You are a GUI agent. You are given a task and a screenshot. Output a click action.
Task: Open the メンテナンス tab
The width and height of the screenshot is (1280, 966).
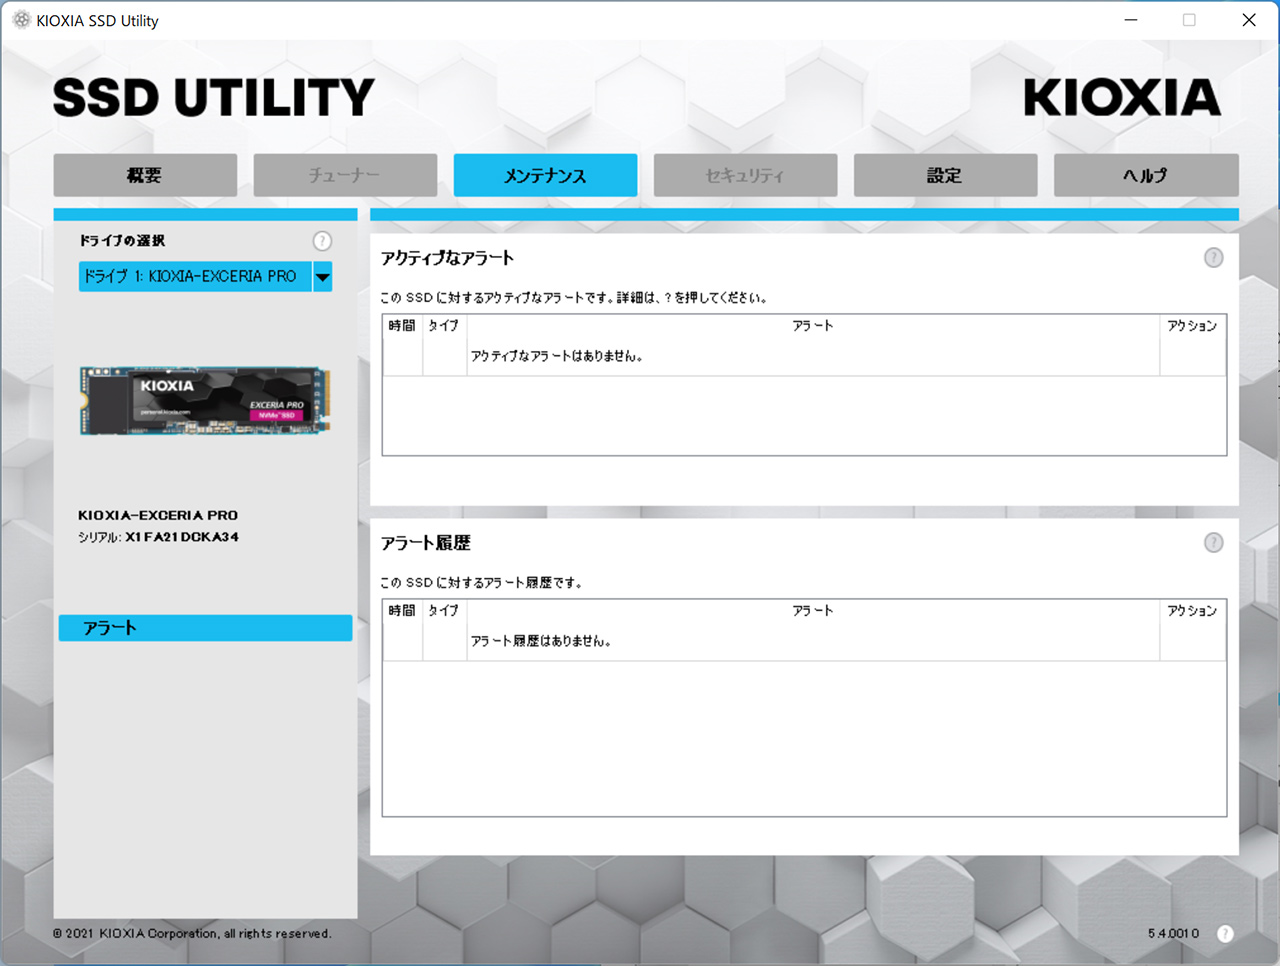click(545, 175)
